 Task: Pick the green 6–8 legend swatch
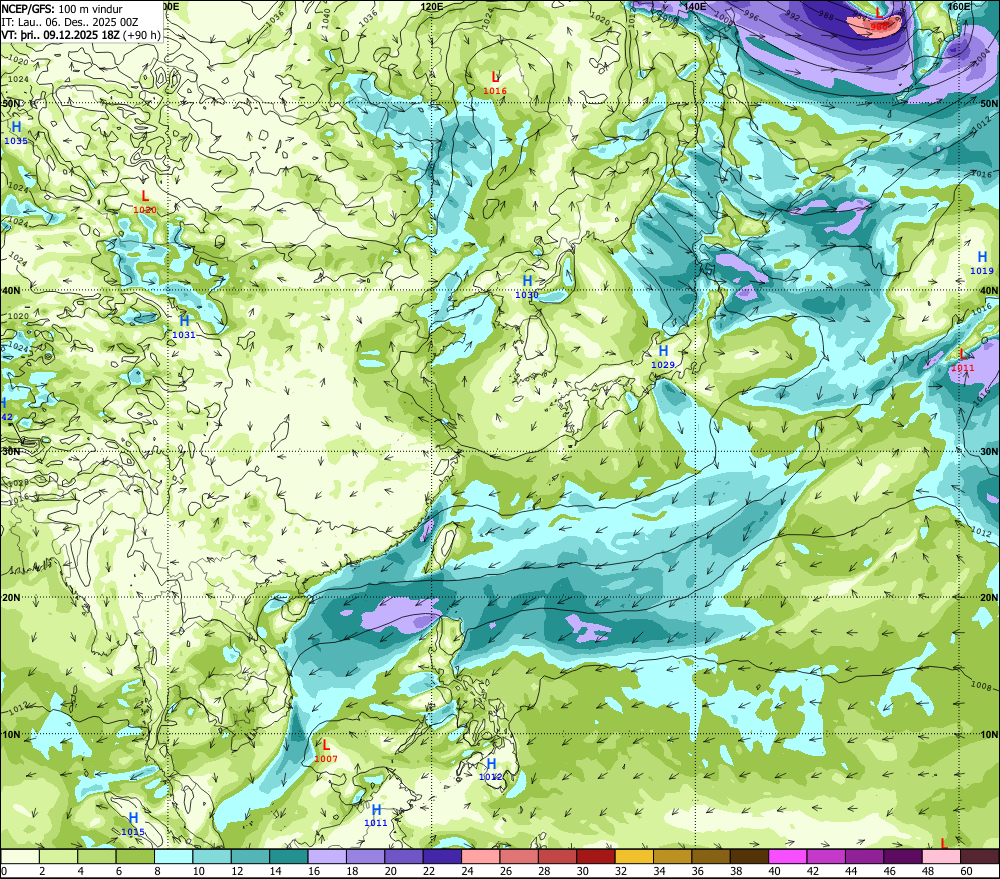click(x=135, y=856)
